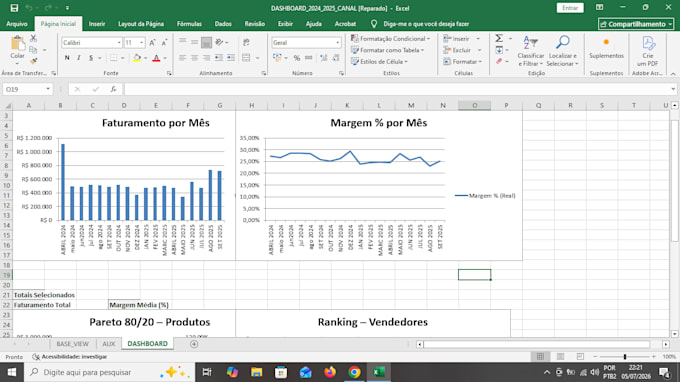Open Classificar e Filtrar
This screenshot has height=382, width=680.
tap(530, 51)
